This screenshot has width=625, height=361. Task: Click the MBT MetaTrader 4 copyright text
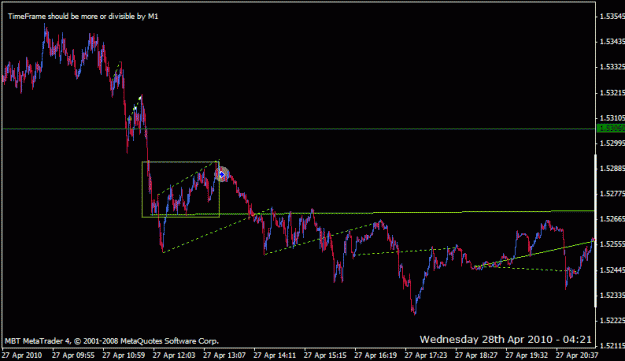tap(112, 341)
